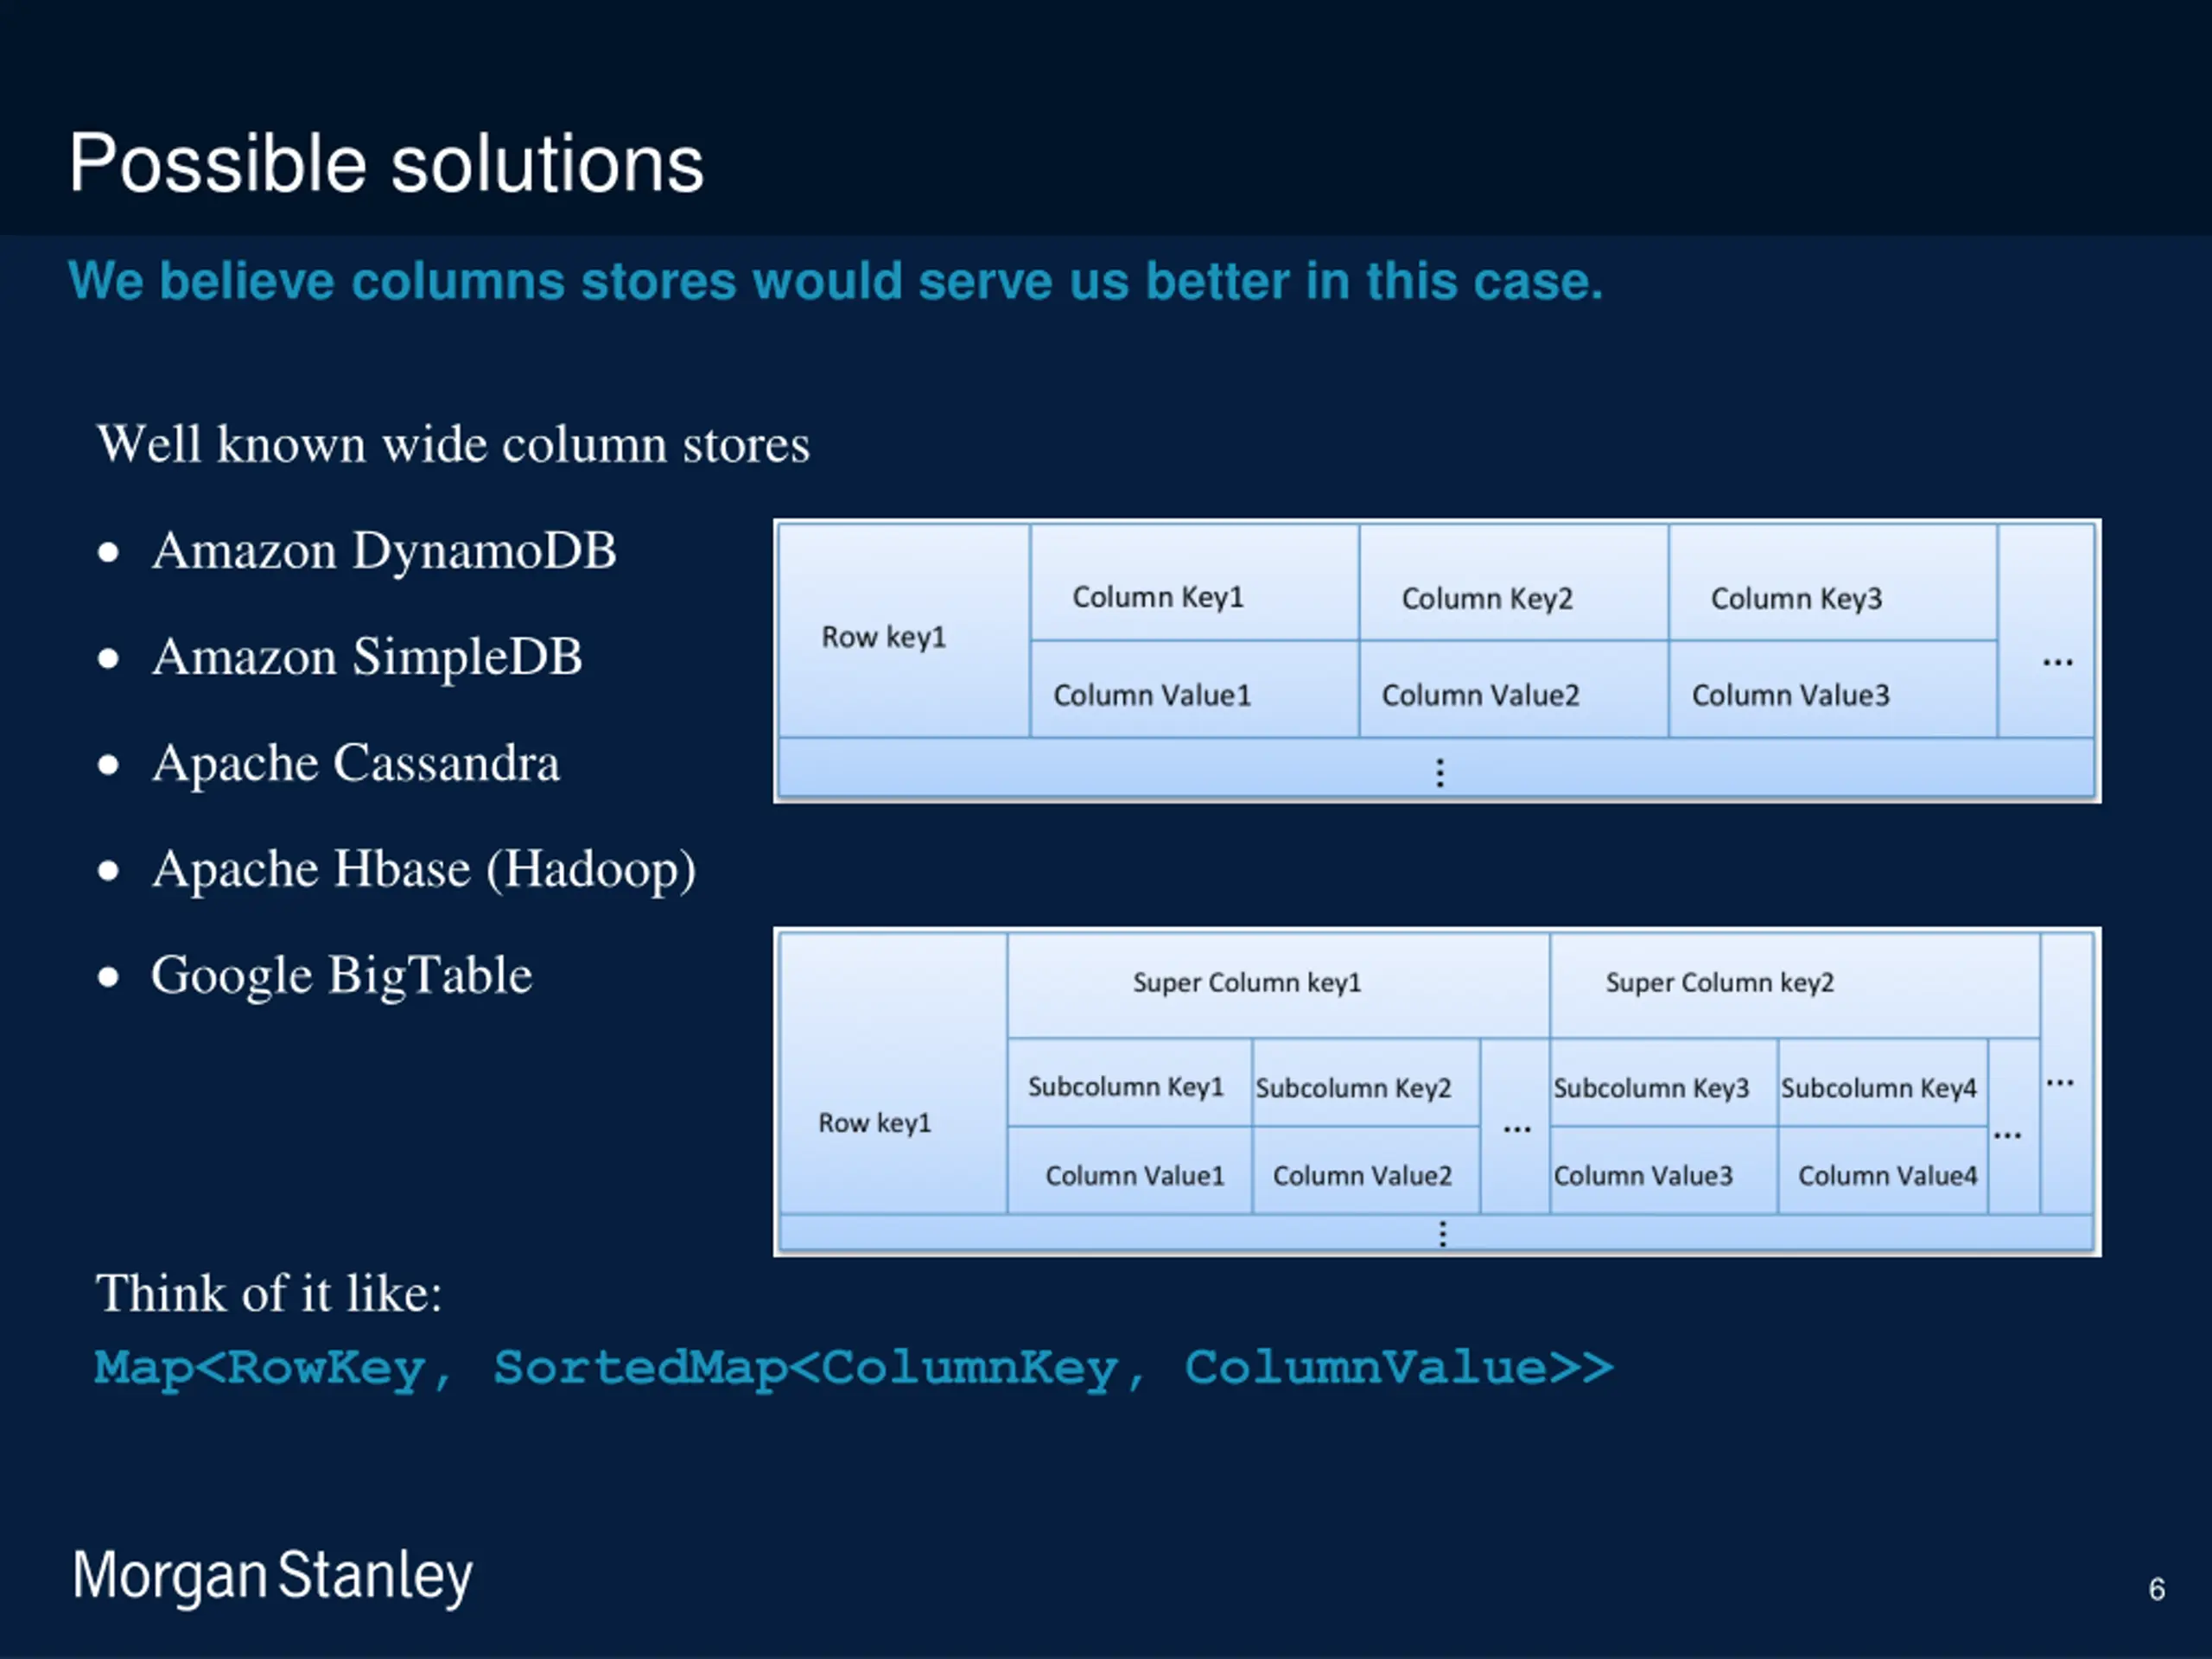This screenshot has height=1659, width=2212.
Task: Click the 'Possible solutions' slide title
Action: coord(386,164)
